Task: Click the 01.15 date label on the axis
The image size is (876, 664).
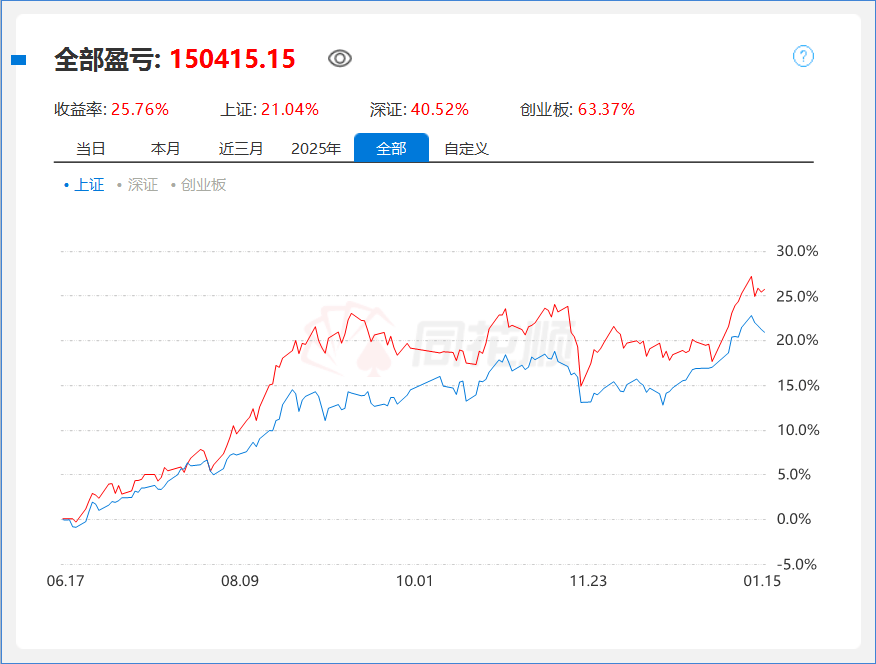Action: pos(763,581)
